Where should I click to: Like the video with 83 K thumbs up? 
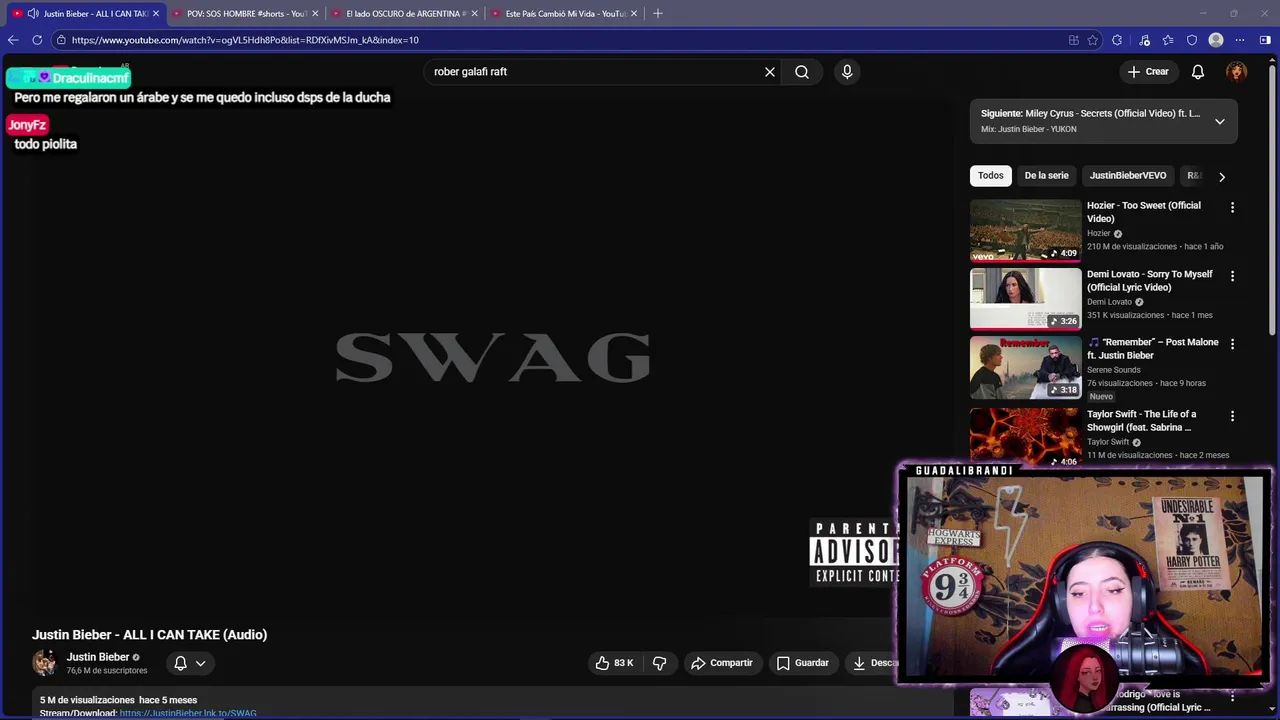pos(614,663)
